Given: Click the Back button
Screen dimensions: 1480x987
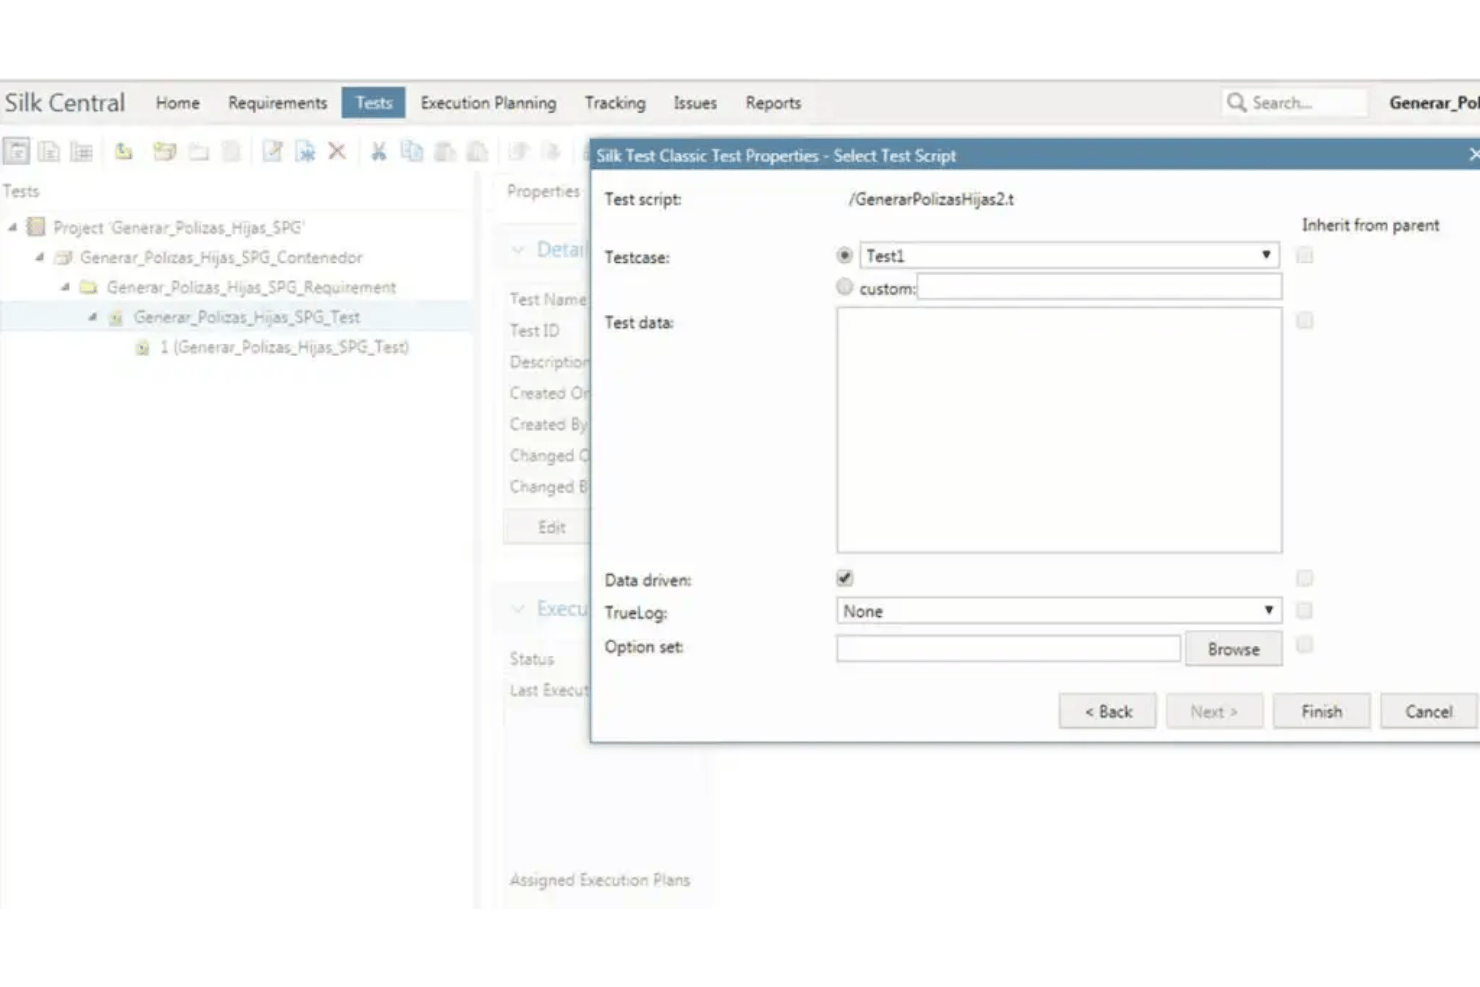Looking at the screenshot, I should coord(1108,712).
